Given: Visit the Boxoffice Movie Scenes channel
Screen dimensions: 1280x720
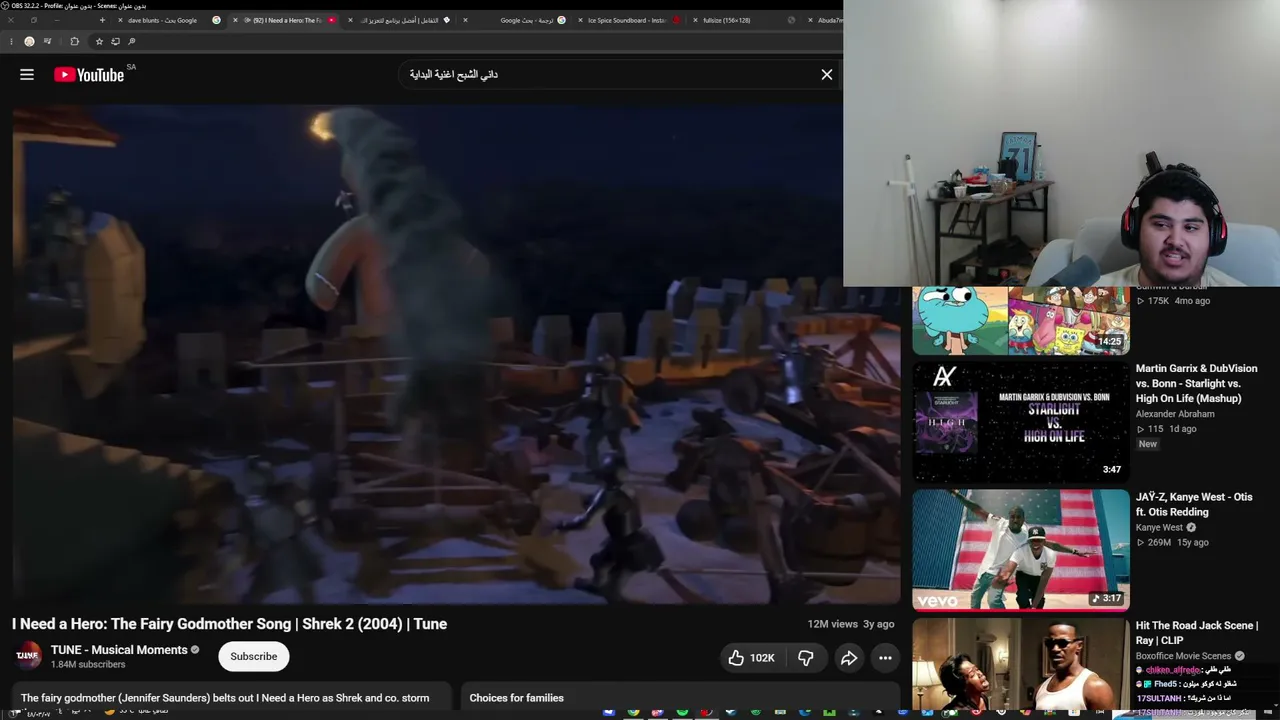Looking at the screenshot, I should point(1183,656).
